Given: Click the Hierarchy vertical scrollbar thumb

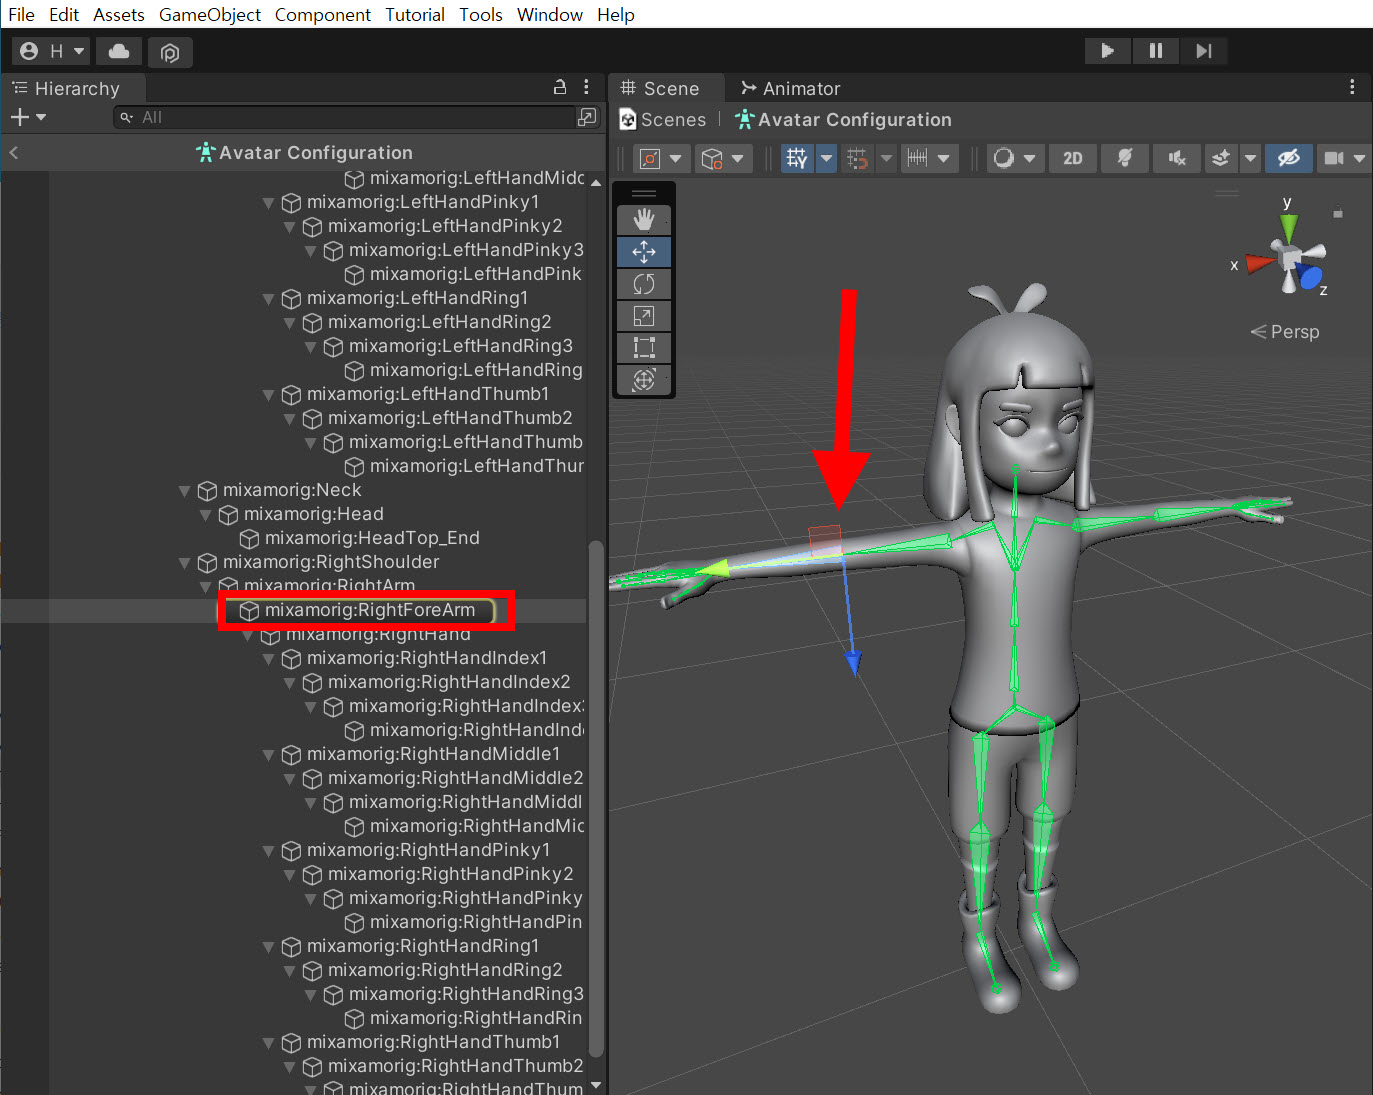Looking at the screenshot, I should (x=596, y=798).
